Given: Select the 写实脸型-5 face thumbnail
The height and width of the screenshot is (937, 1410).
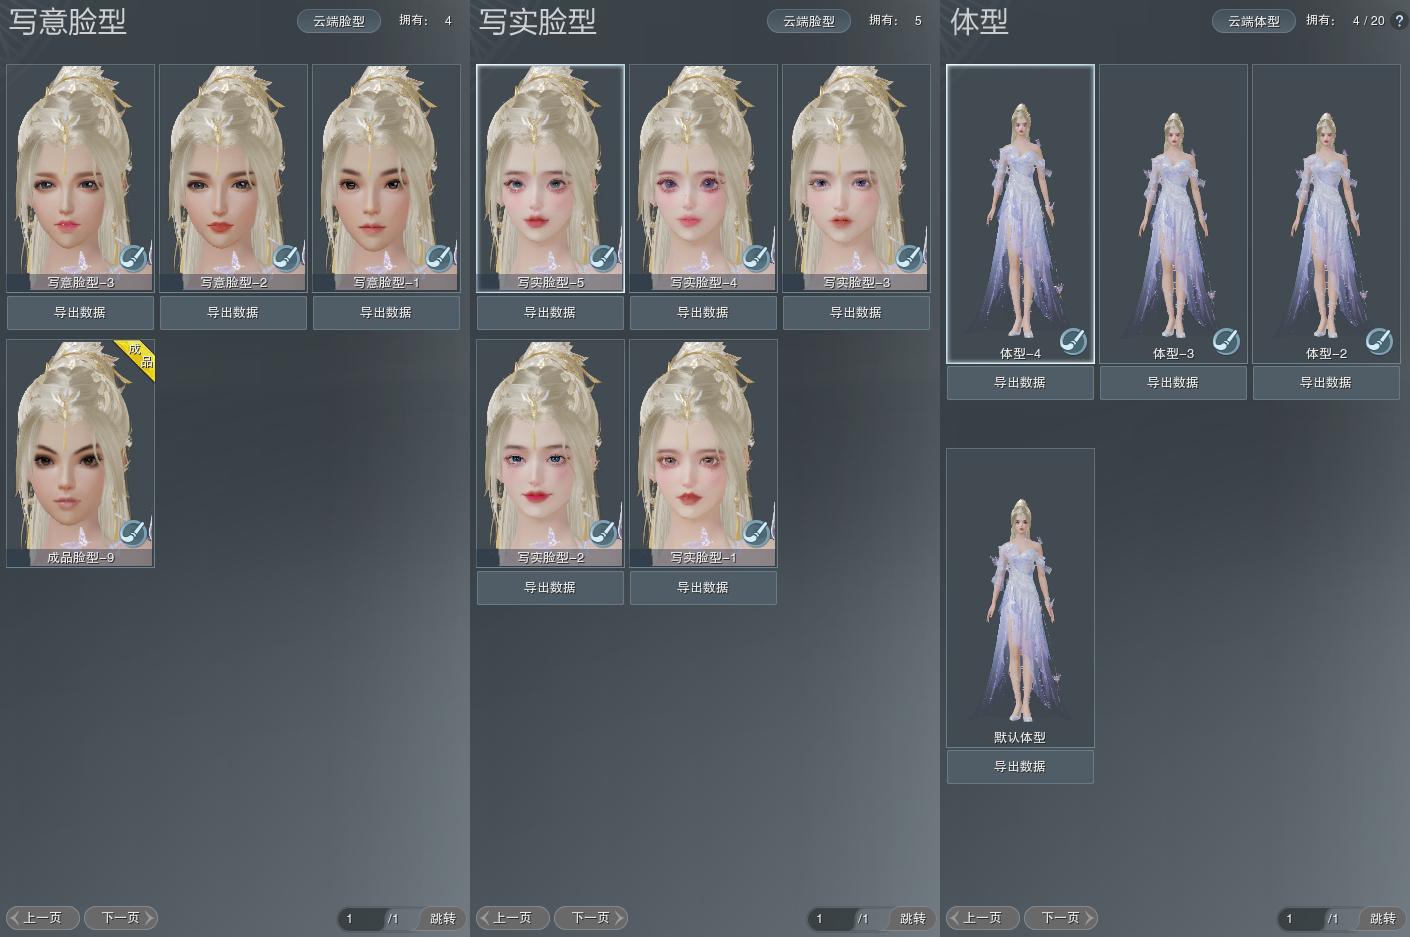Looking at the screenshot, I should (x=550, y=178).
